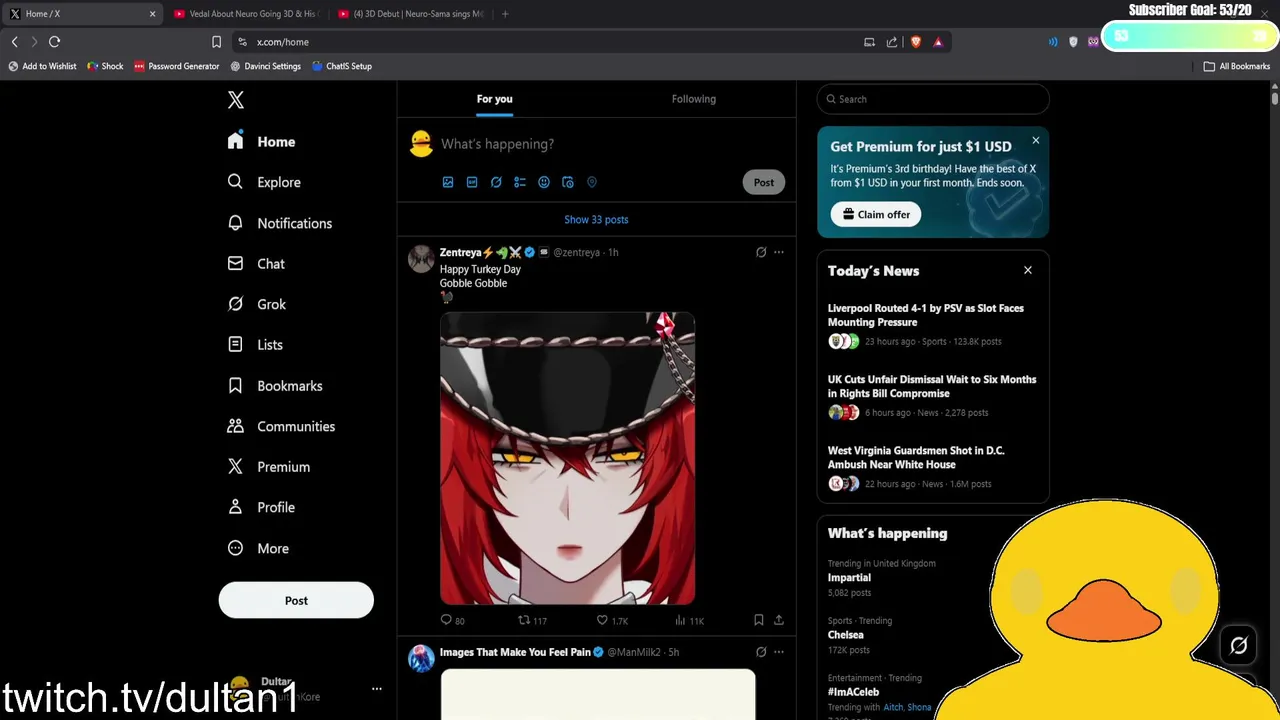This screenshot has height=720, width=1280.
Task: Reload the page in browser toolbar
Action: (x=55, y=42)
